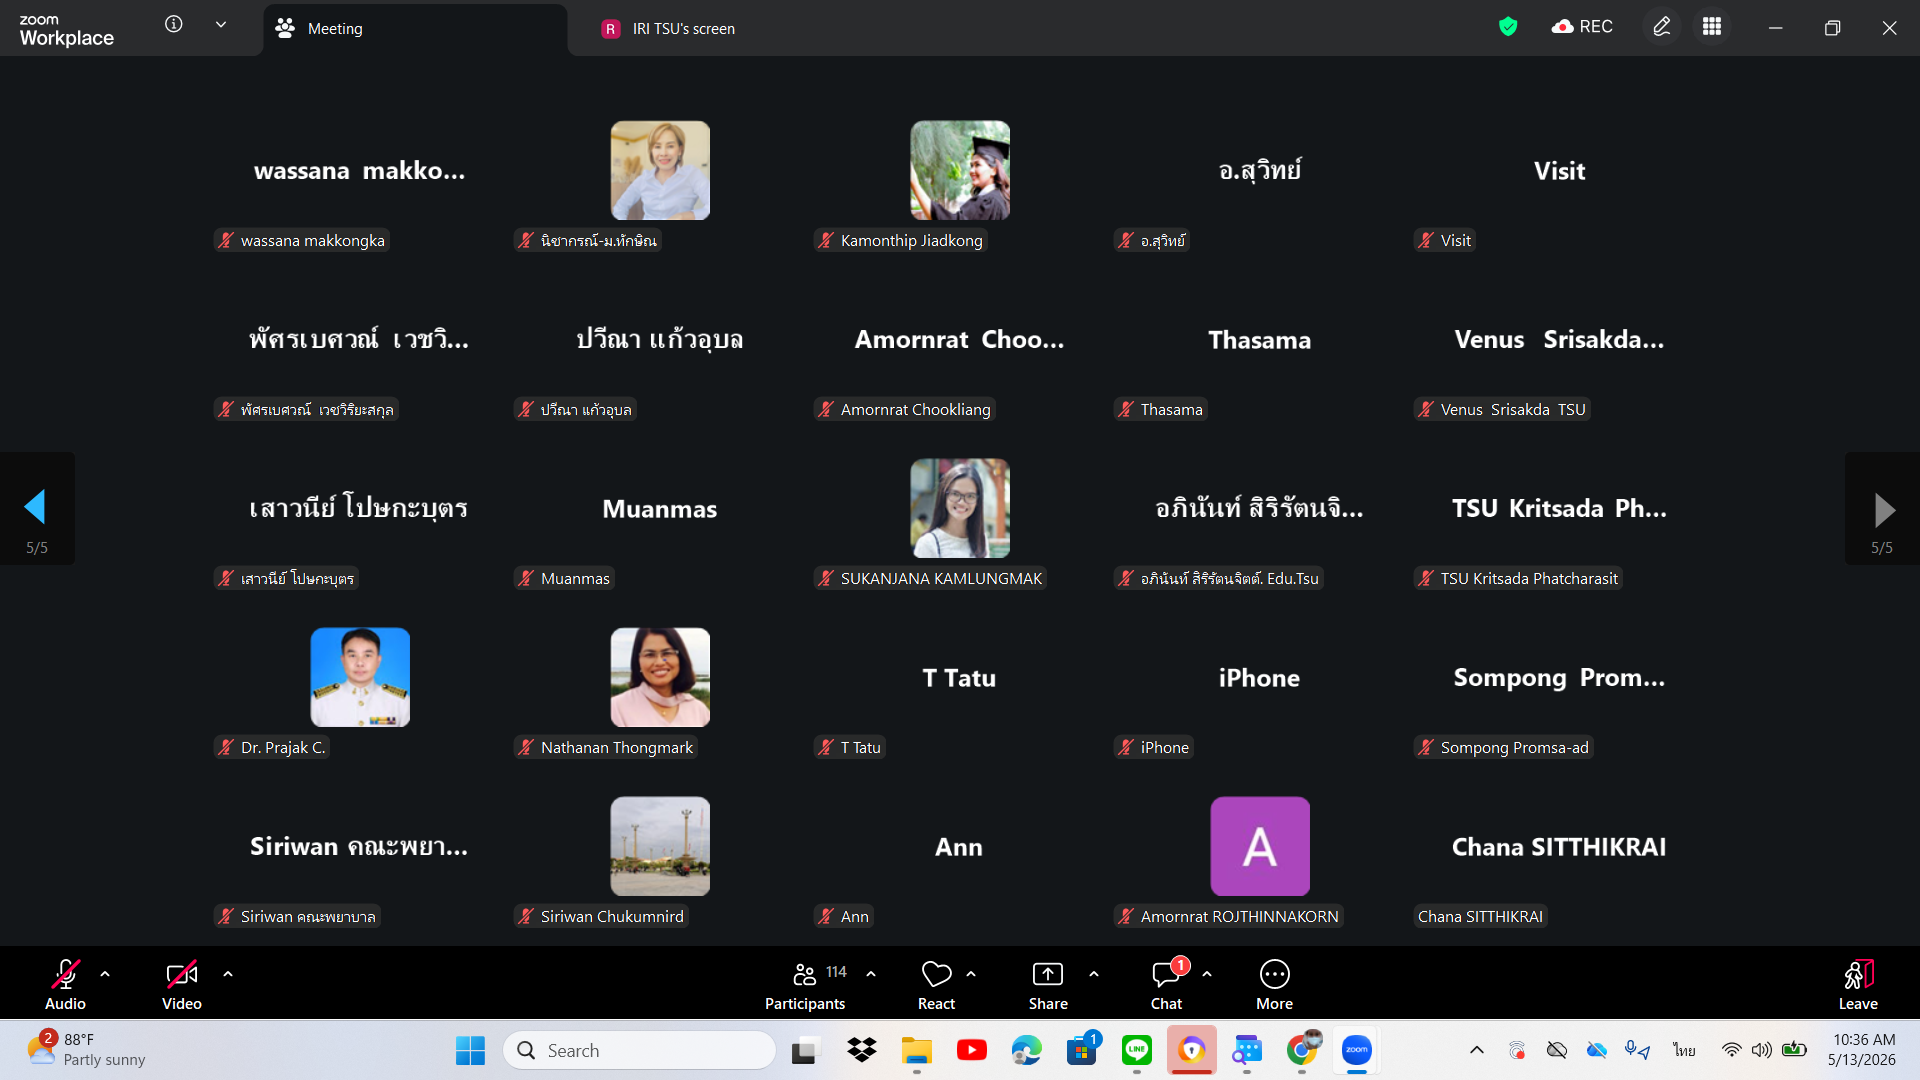Image resolution: width=1920 pixels, height=1080 pixels.
Task: Click Ann participant name label
Action: pos(843,916)
